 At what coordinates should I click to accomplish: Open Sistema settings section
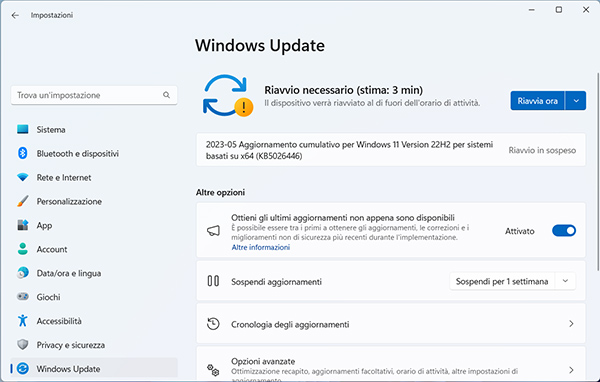click(x=94, y=129)
